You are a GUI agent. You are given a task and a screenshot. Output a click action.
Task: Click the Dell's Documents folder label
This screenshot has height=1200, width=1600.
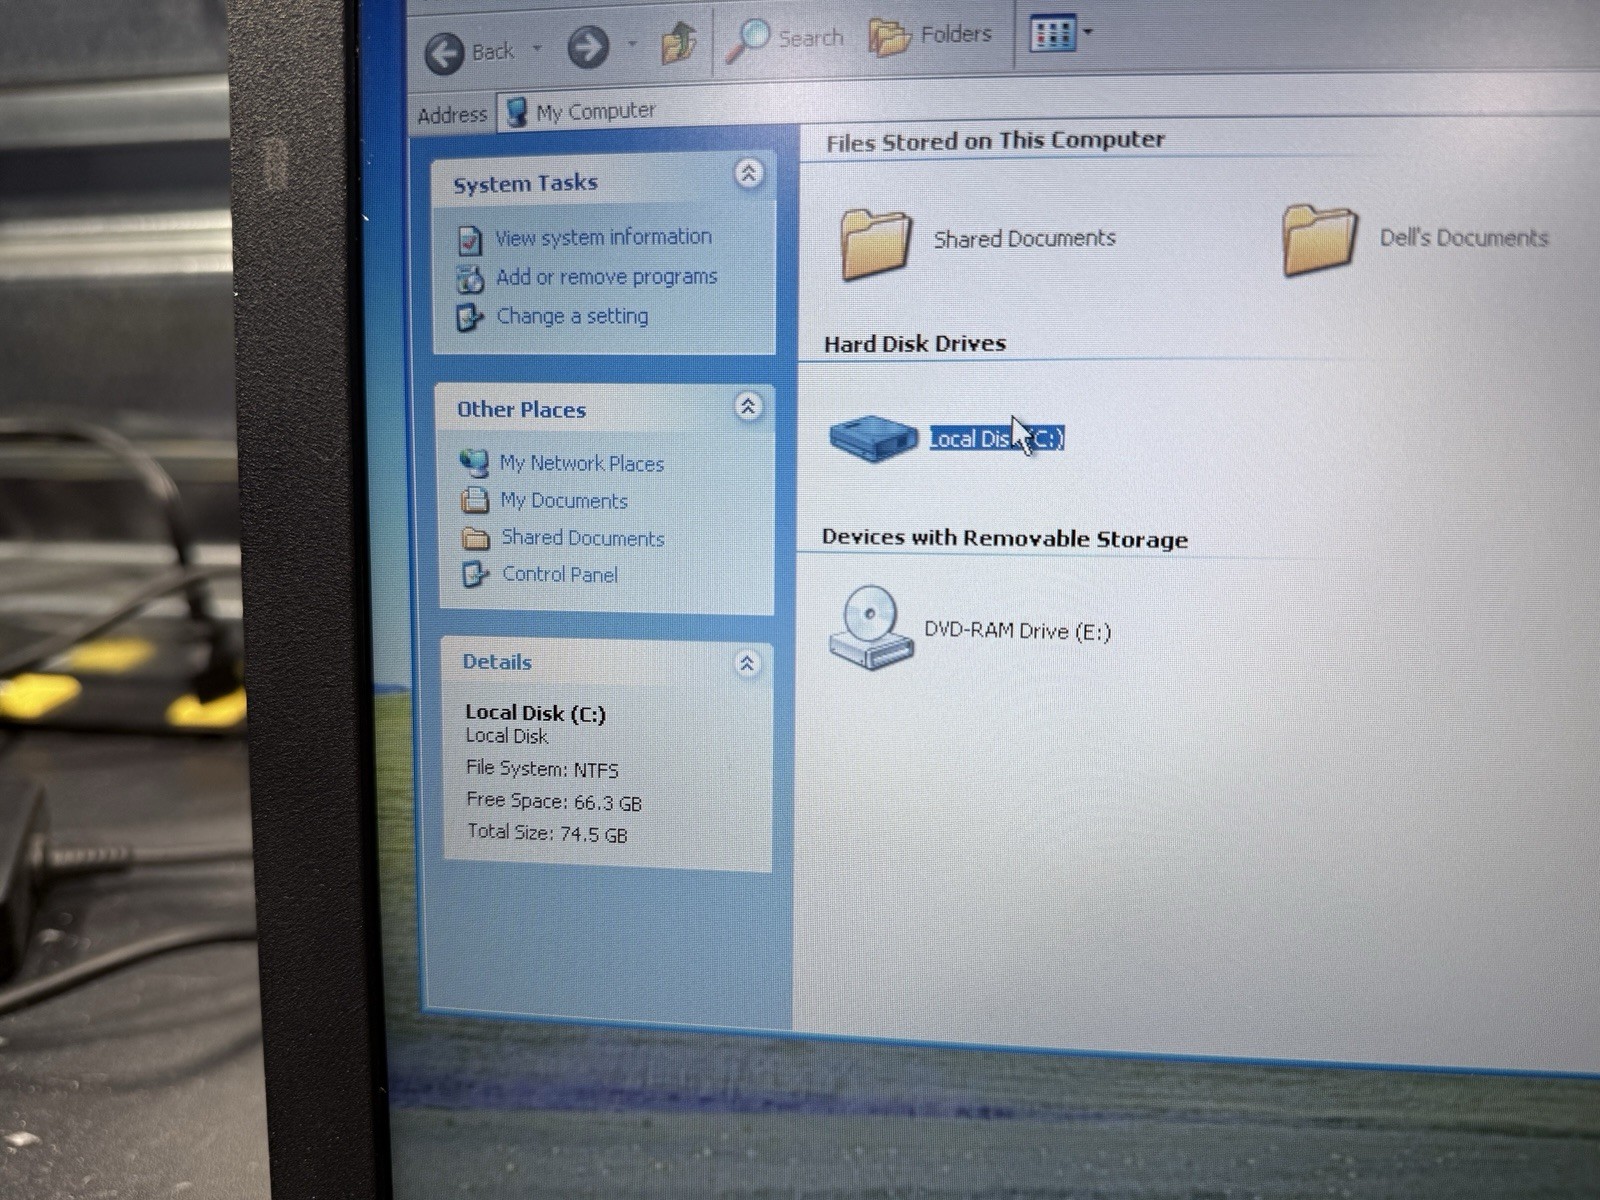click(x=1464, y=237)
